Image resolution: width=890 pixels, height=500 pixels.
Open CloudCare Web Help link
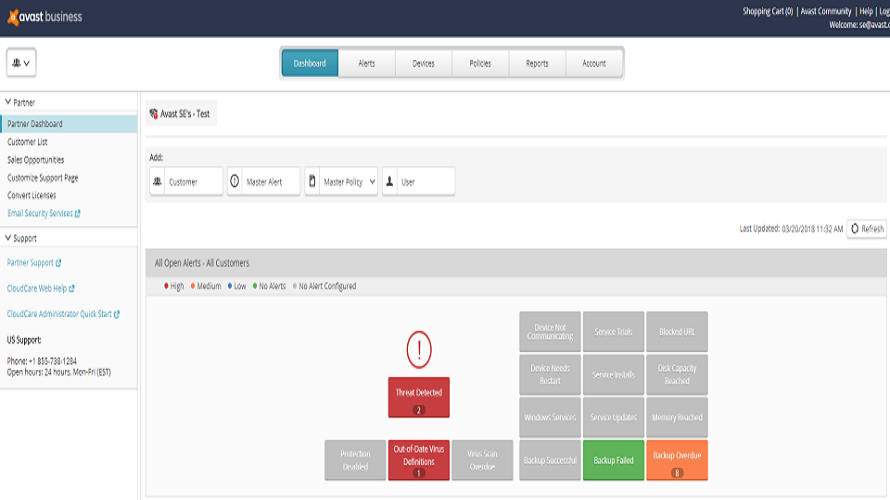37,288
